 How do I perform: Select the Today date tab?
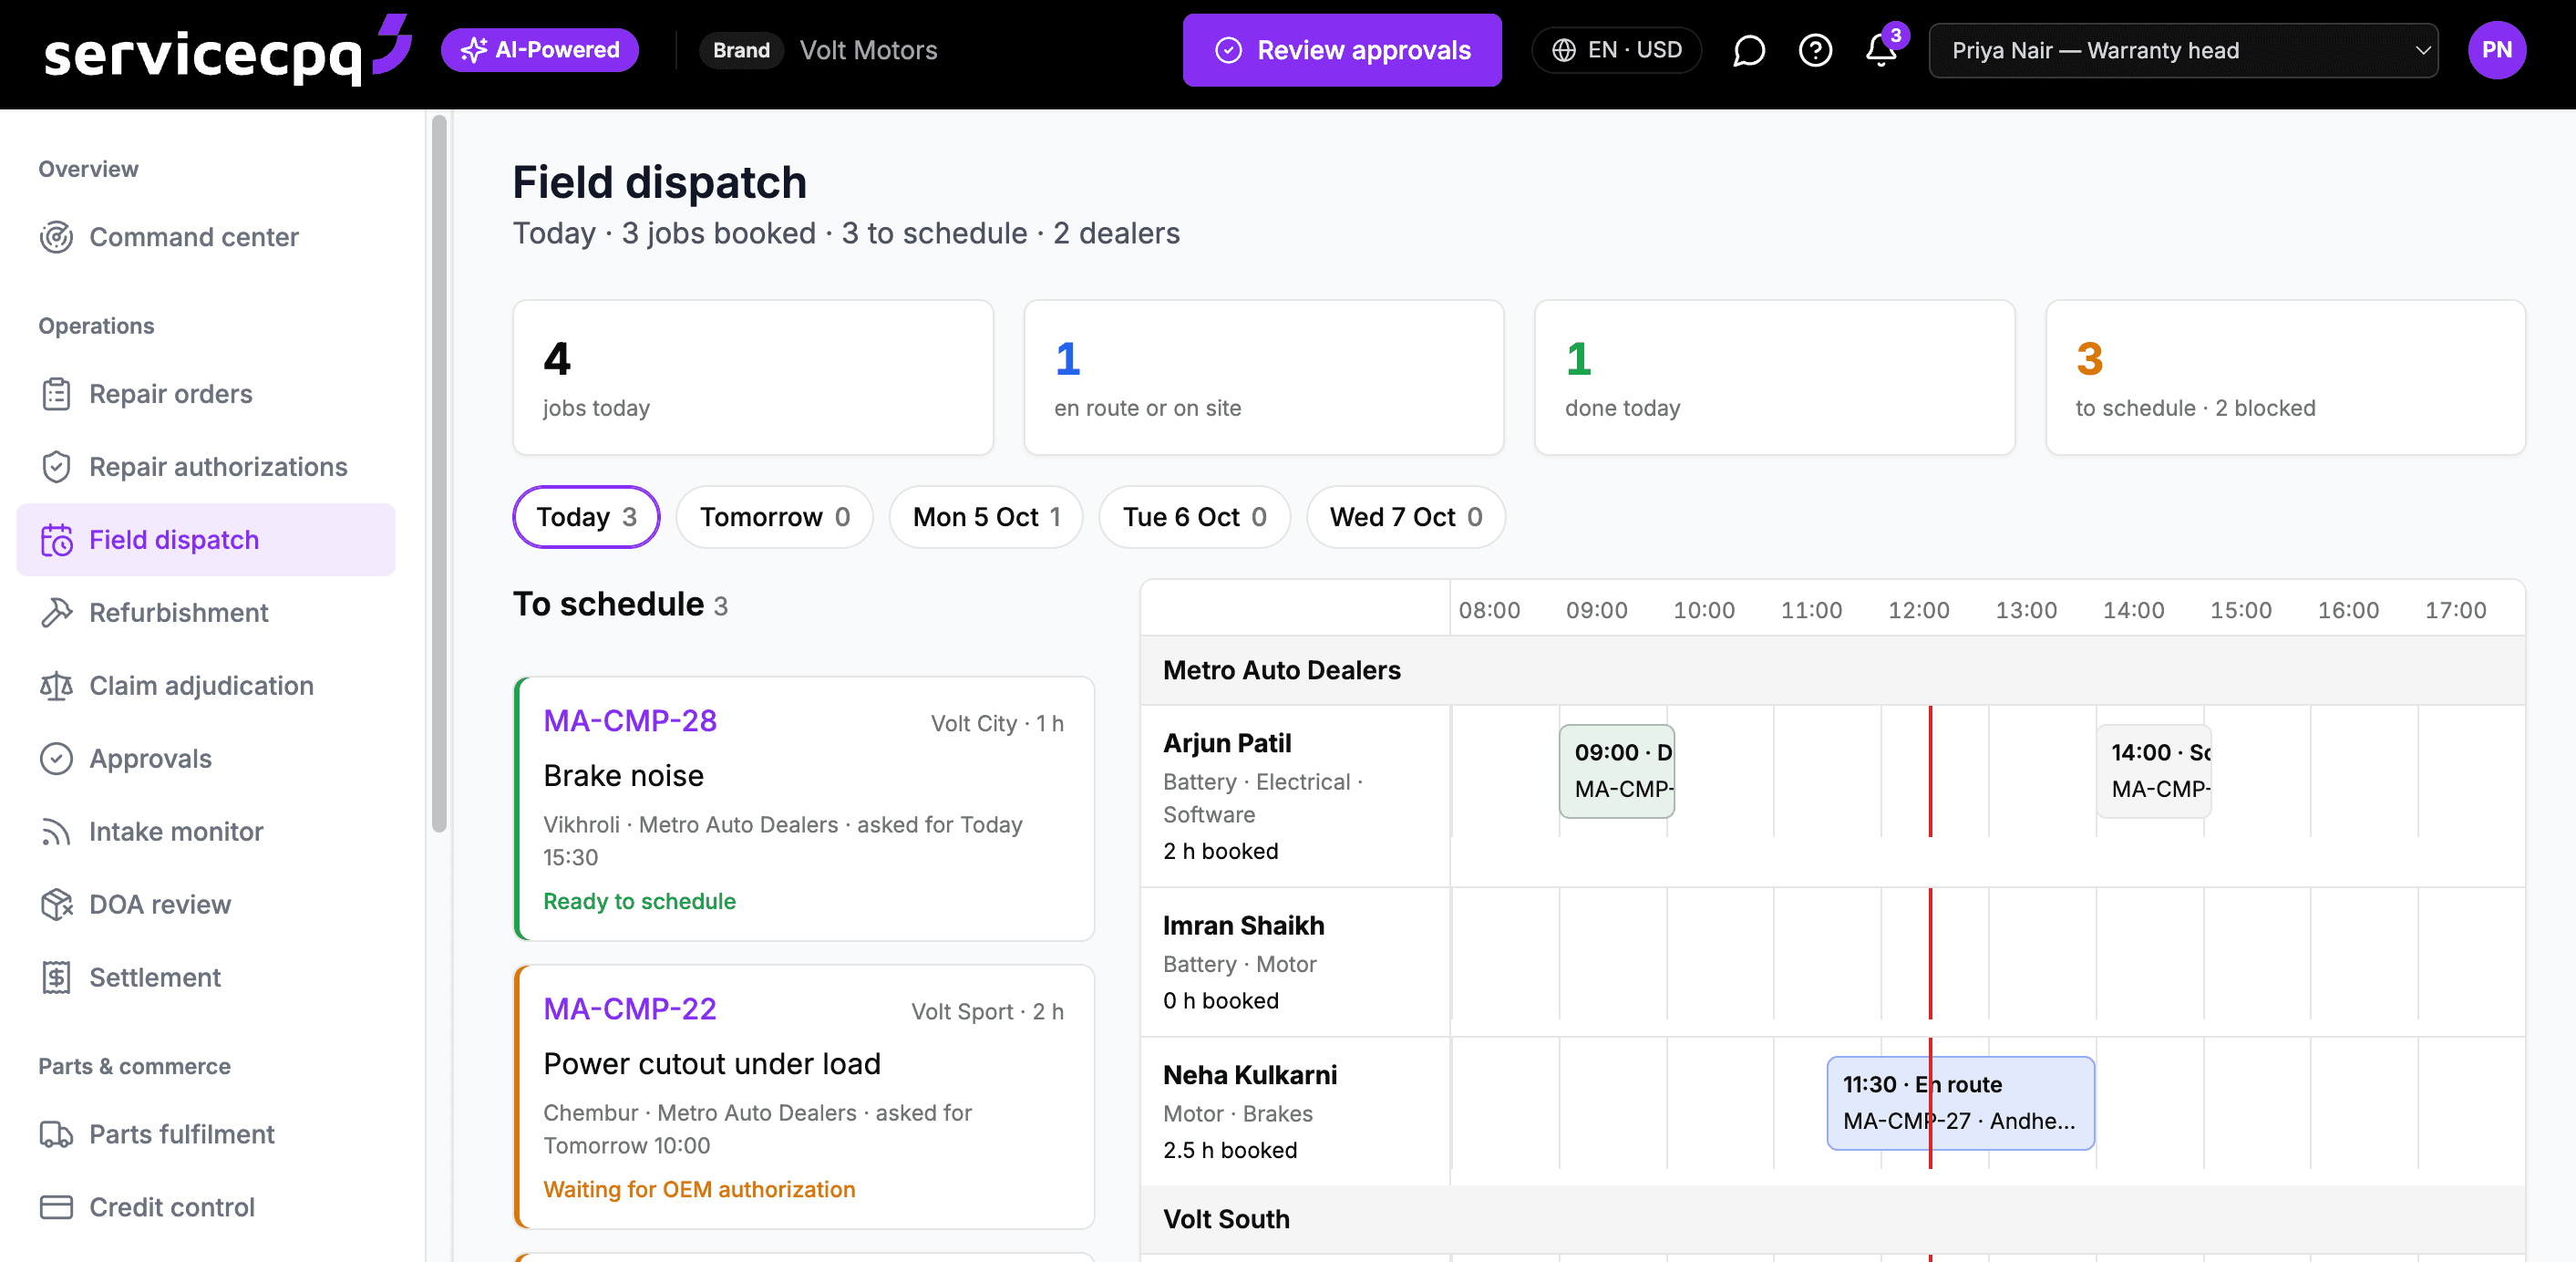pos(586,517)
